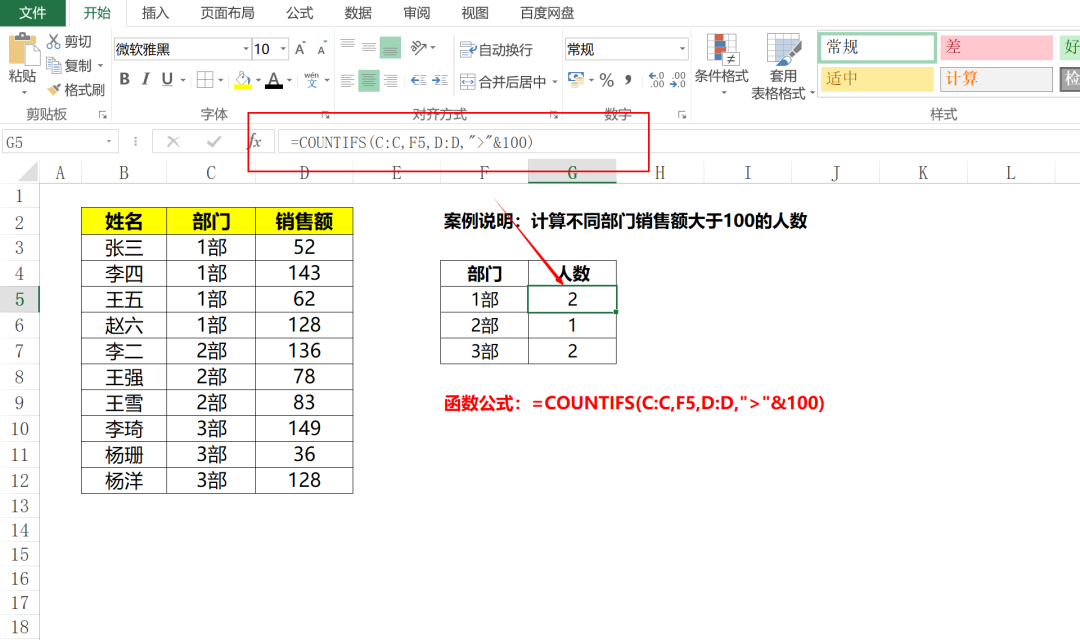Viewport: 1080px width, 640px height.
Task: Decrease decimal places
Action: coord(678,80)
